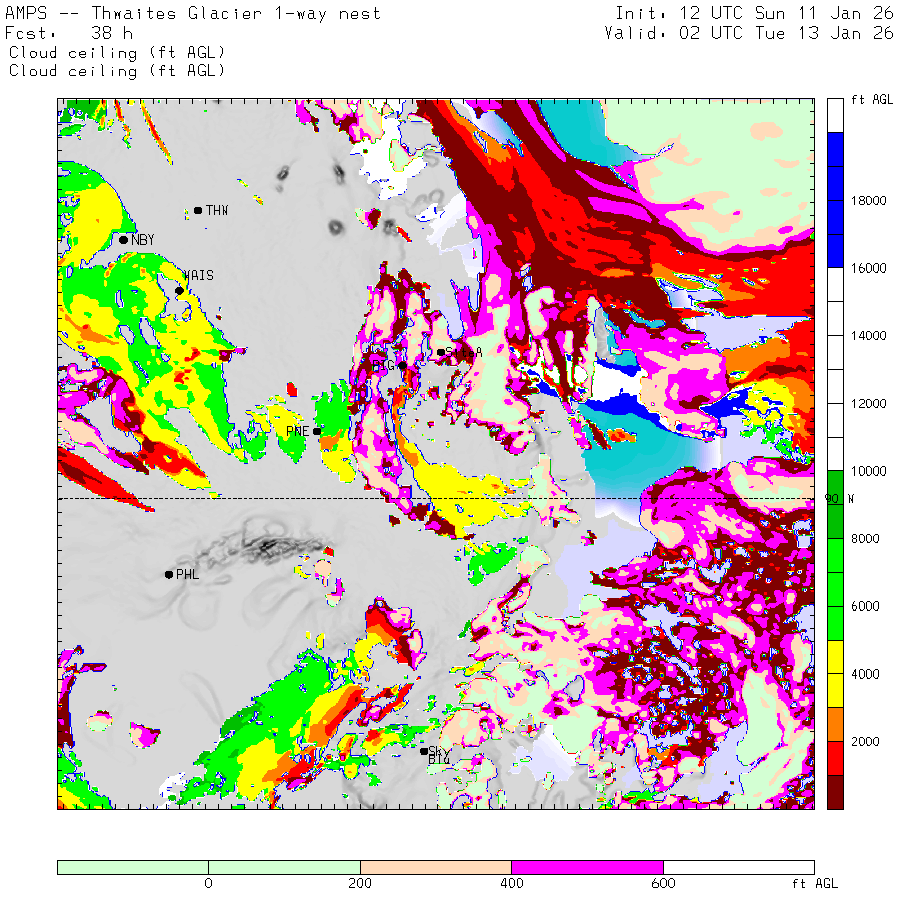Click '2000' label on vertical legend
Screen dimensions: 900x900
click(x=865, y=742)
